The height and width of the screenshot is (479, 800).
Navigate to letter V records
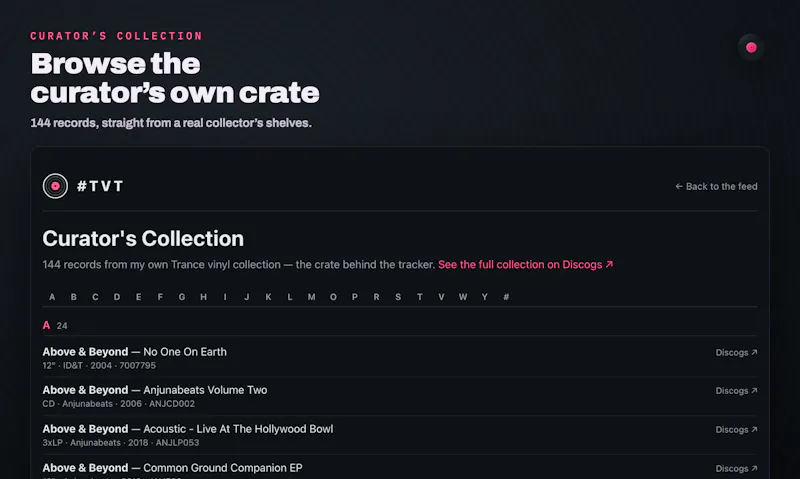pos(441,297)
